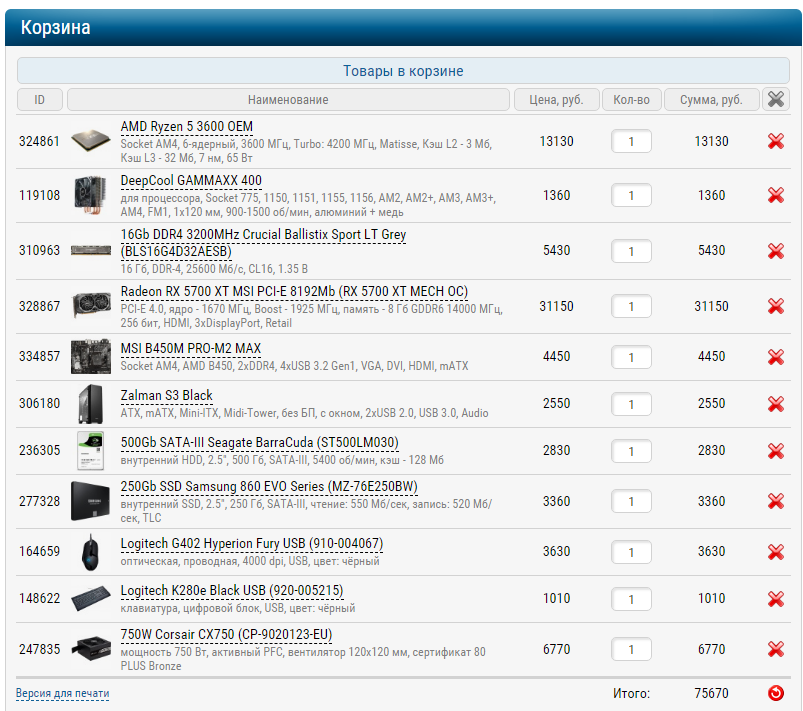
Task: Click the ID column header
Action: 39,99
